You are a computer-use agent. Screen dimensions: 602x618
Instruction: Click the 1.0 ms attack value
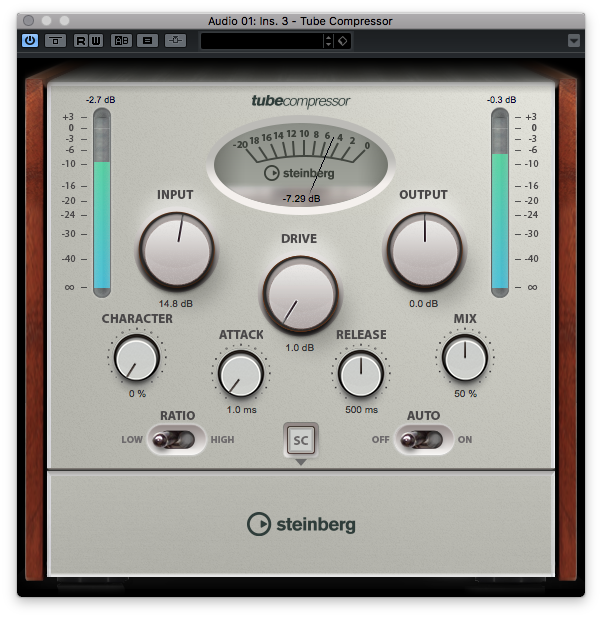241,410
